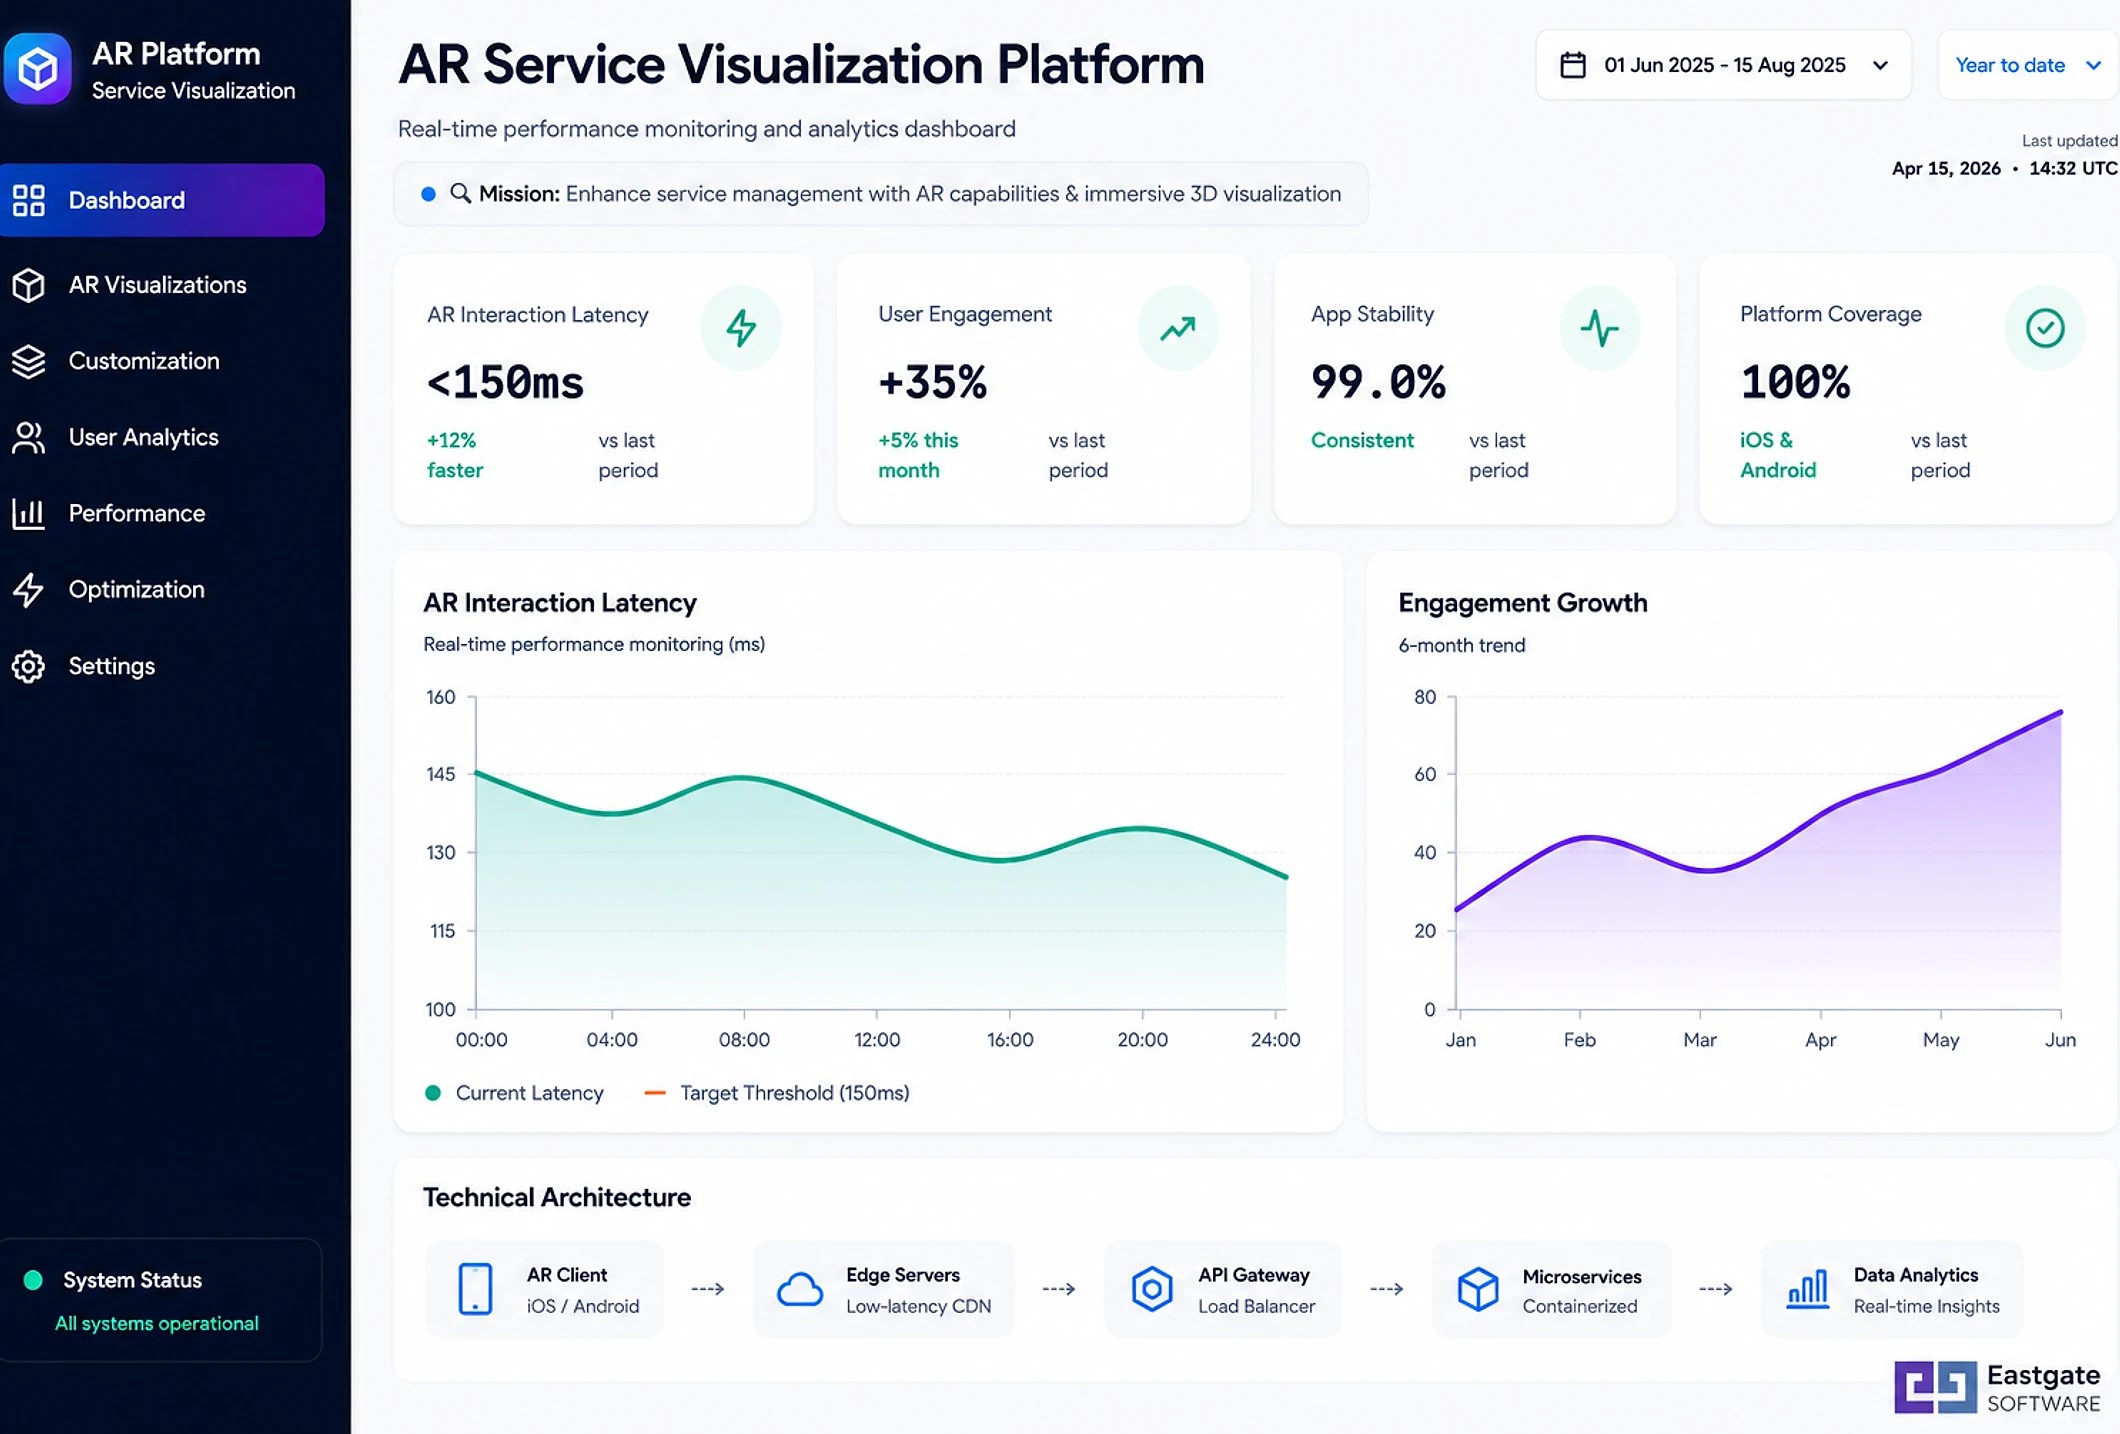Click the Settings gear icon
This screenshot has height=1434, width=2120.
coord(28,666)
